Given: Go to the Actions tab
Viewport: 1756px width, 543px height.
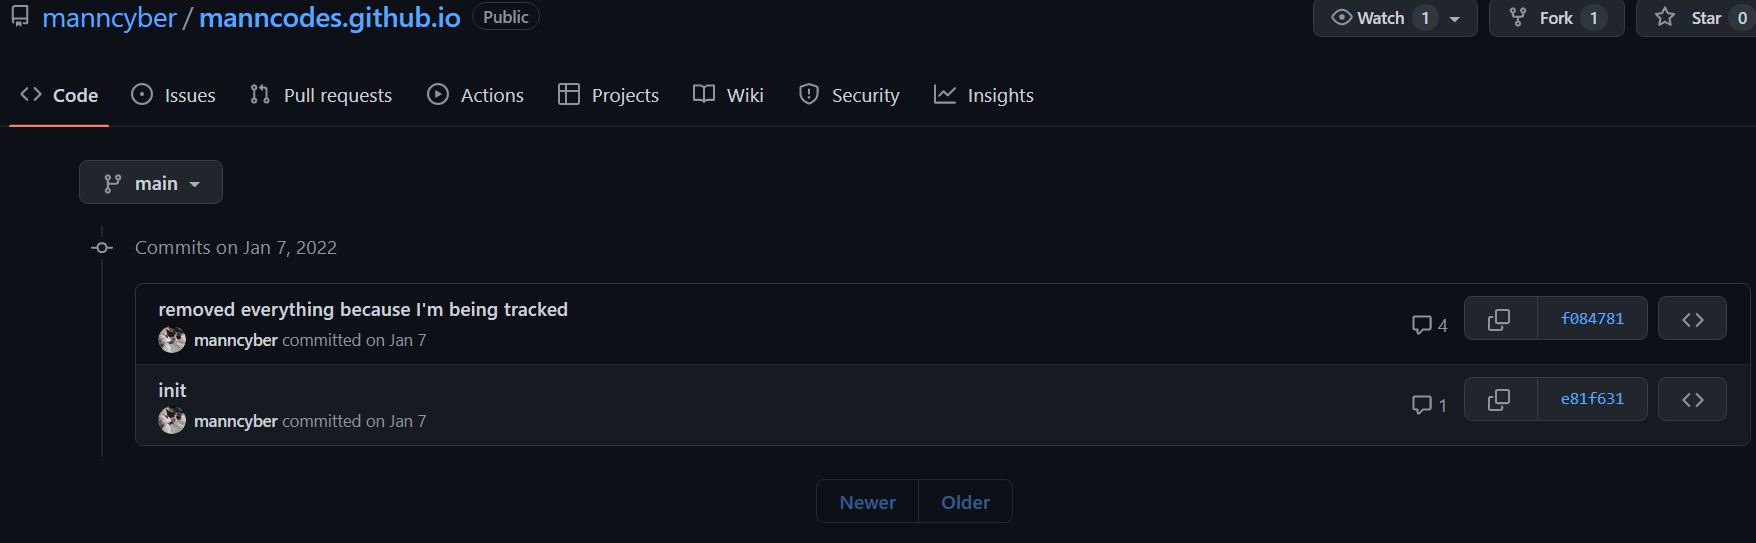Looking at the screenshot, I should click(475, 95).
